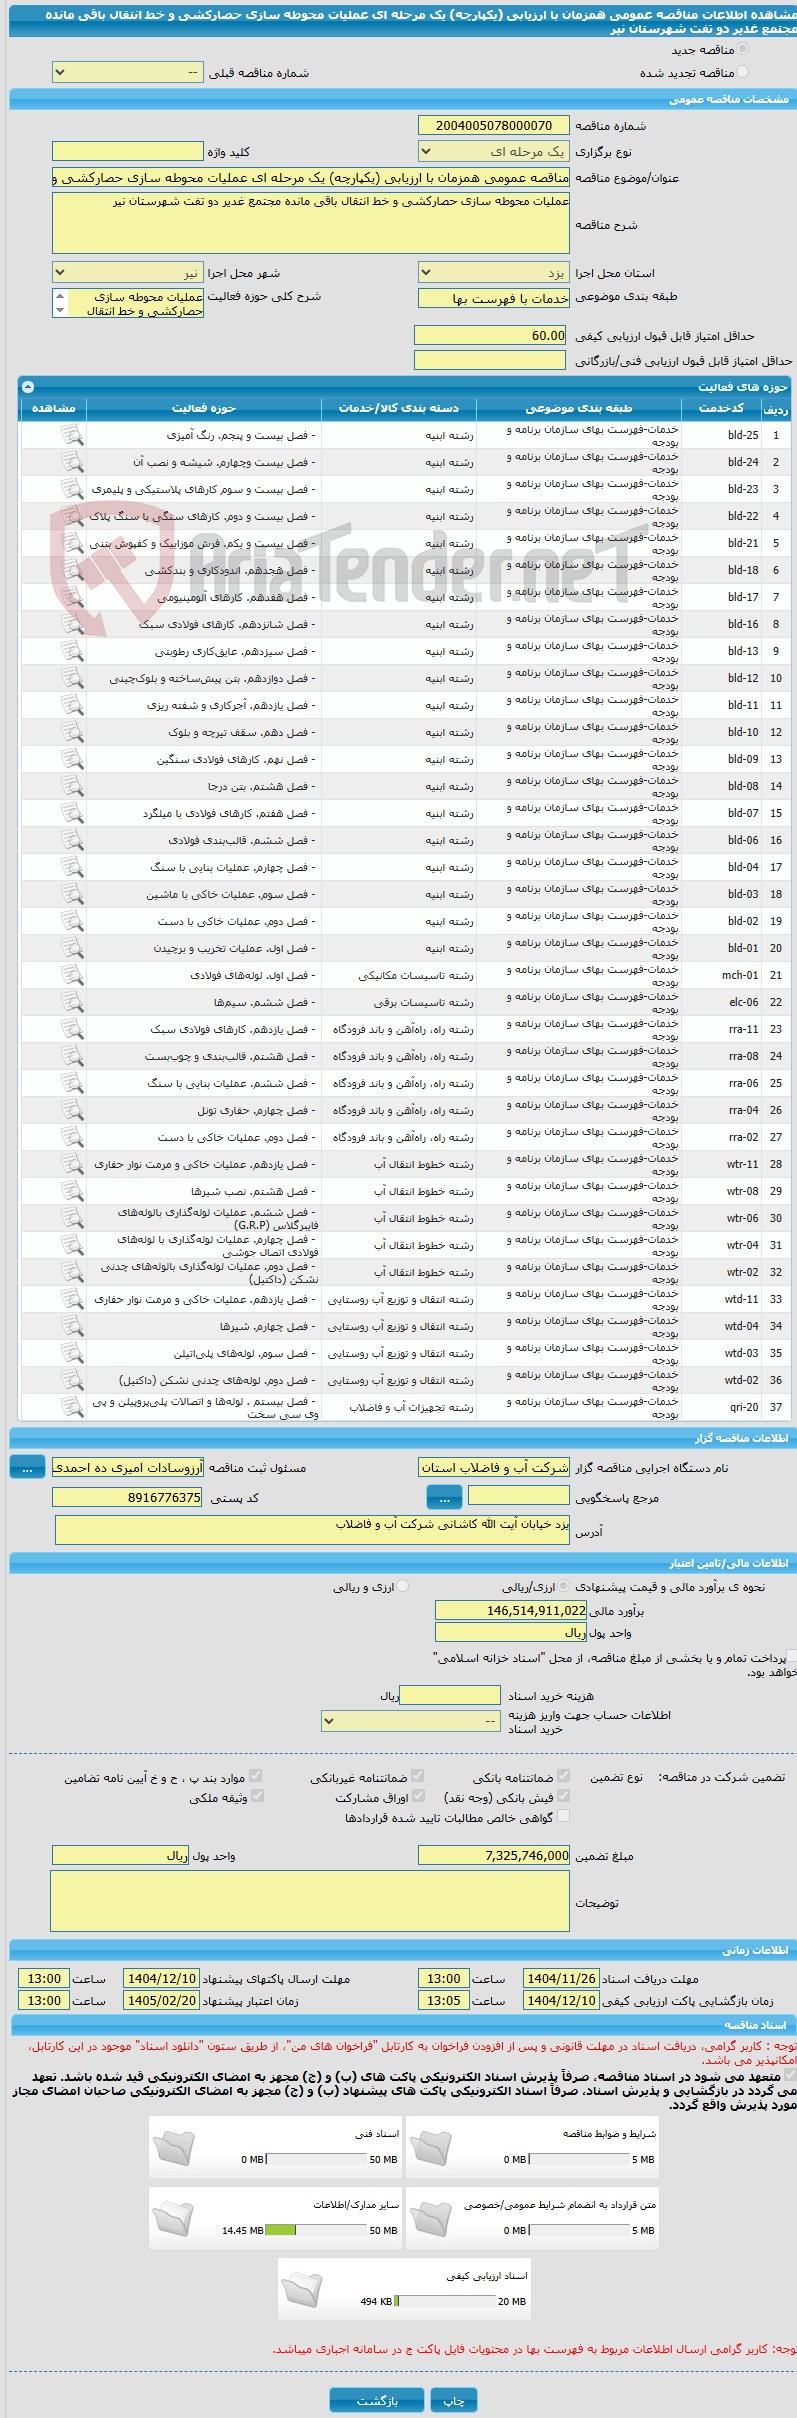The height and width of the screenshot is (2418, 797).
Task: Open view icon for row qri-20
Action: (71, 1407)
